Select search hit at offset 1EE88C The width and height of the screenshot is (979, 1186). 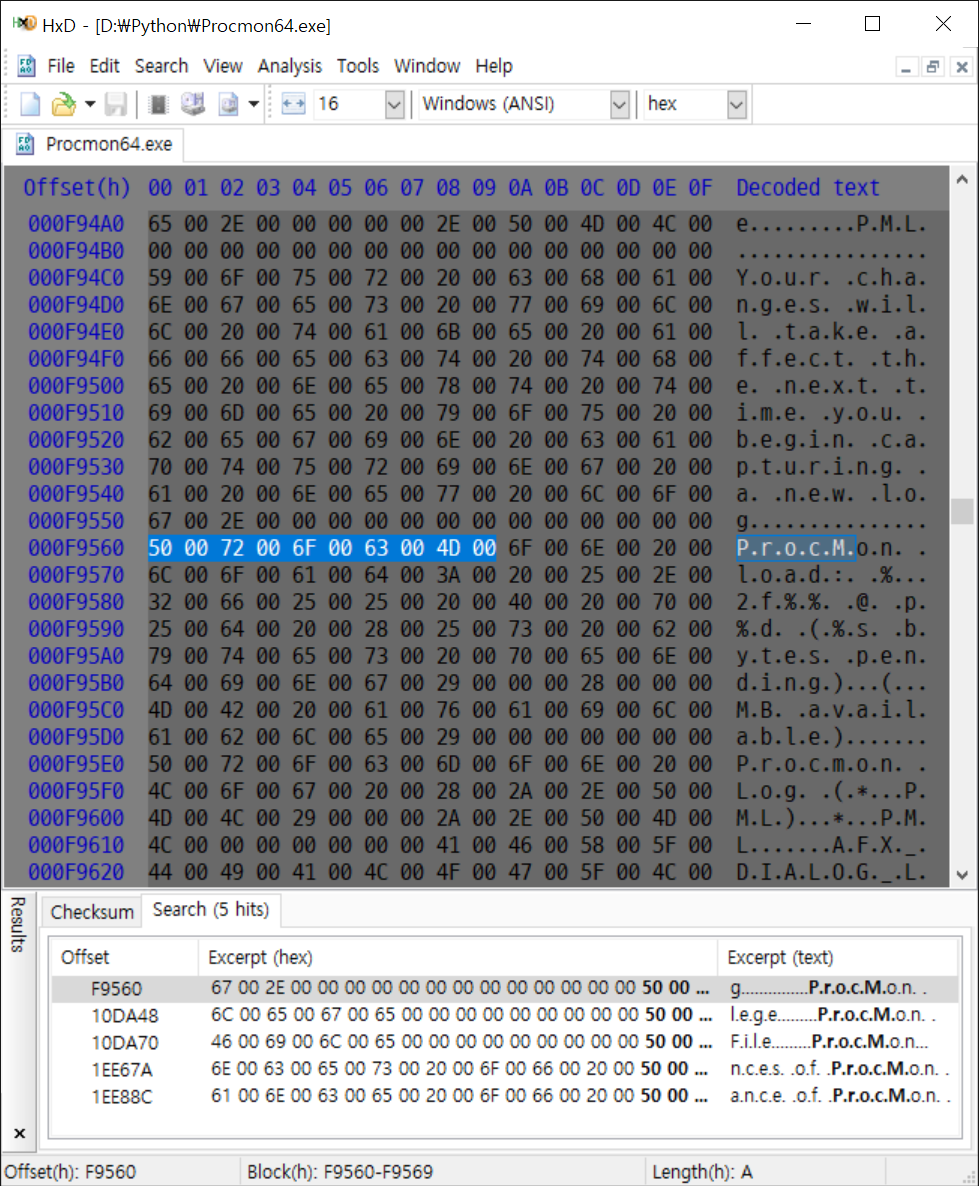pos(505,1096)
